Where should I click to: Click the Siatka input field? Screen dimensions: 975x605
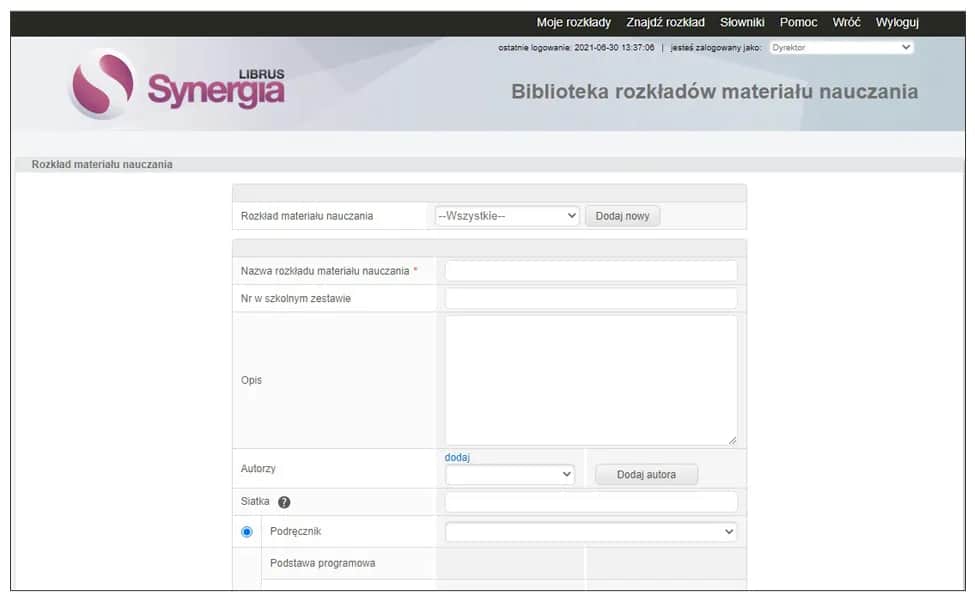[590, 501]
